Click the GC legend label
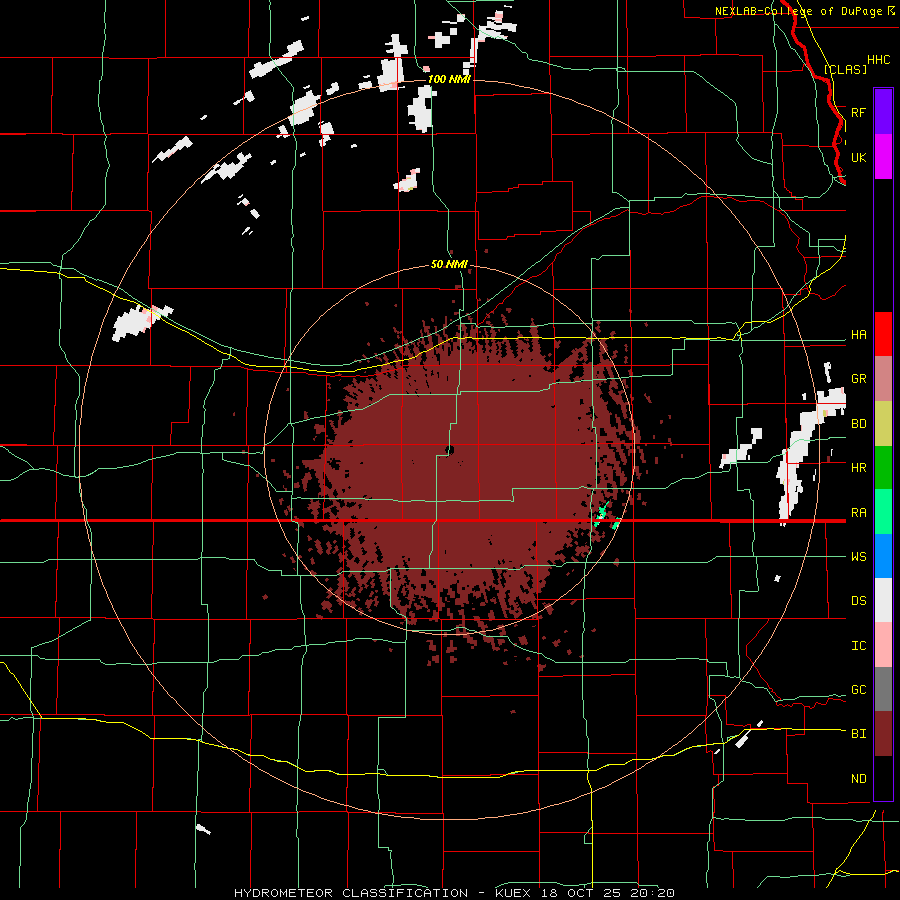 pos(858,690)
